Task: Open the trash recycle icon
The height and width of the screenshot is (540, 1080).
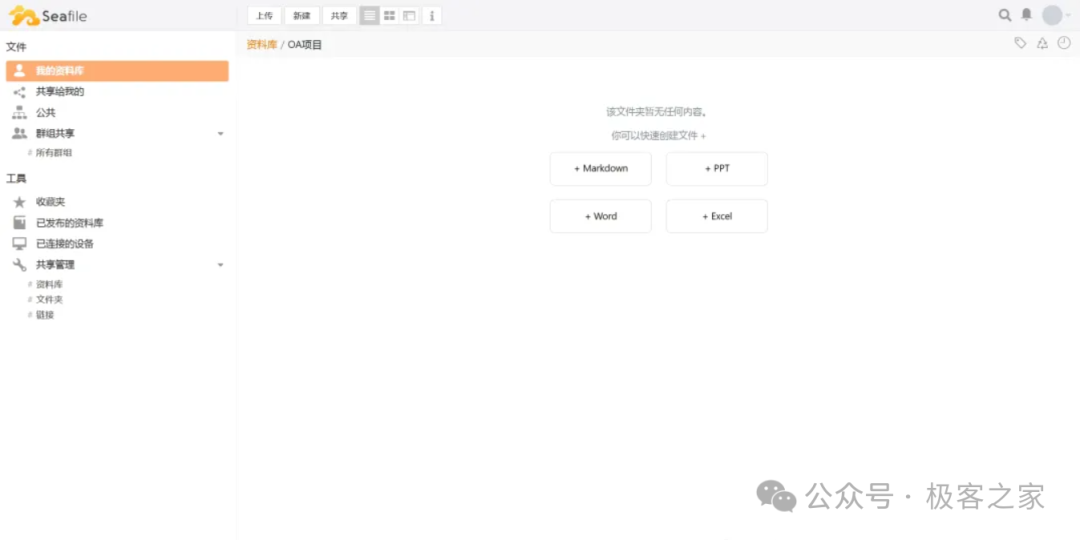Action: 1042,43
